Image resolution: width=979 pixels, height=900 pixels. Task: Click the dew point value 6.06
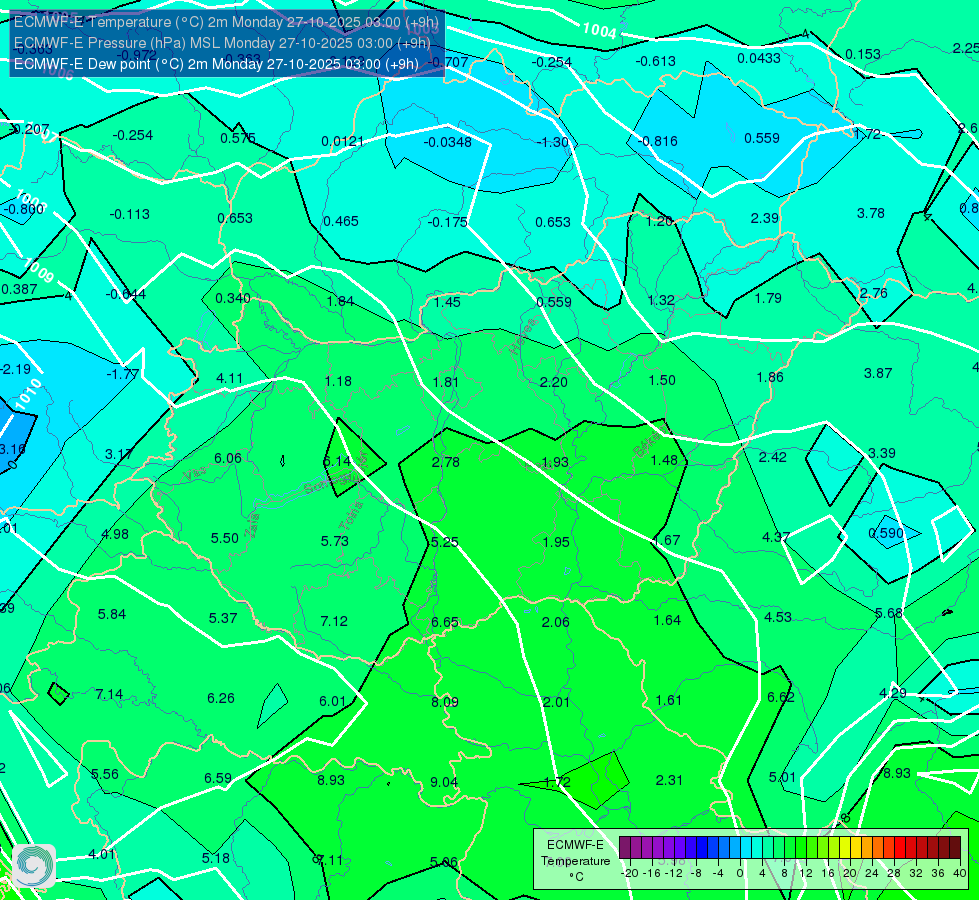click(228, 458)
